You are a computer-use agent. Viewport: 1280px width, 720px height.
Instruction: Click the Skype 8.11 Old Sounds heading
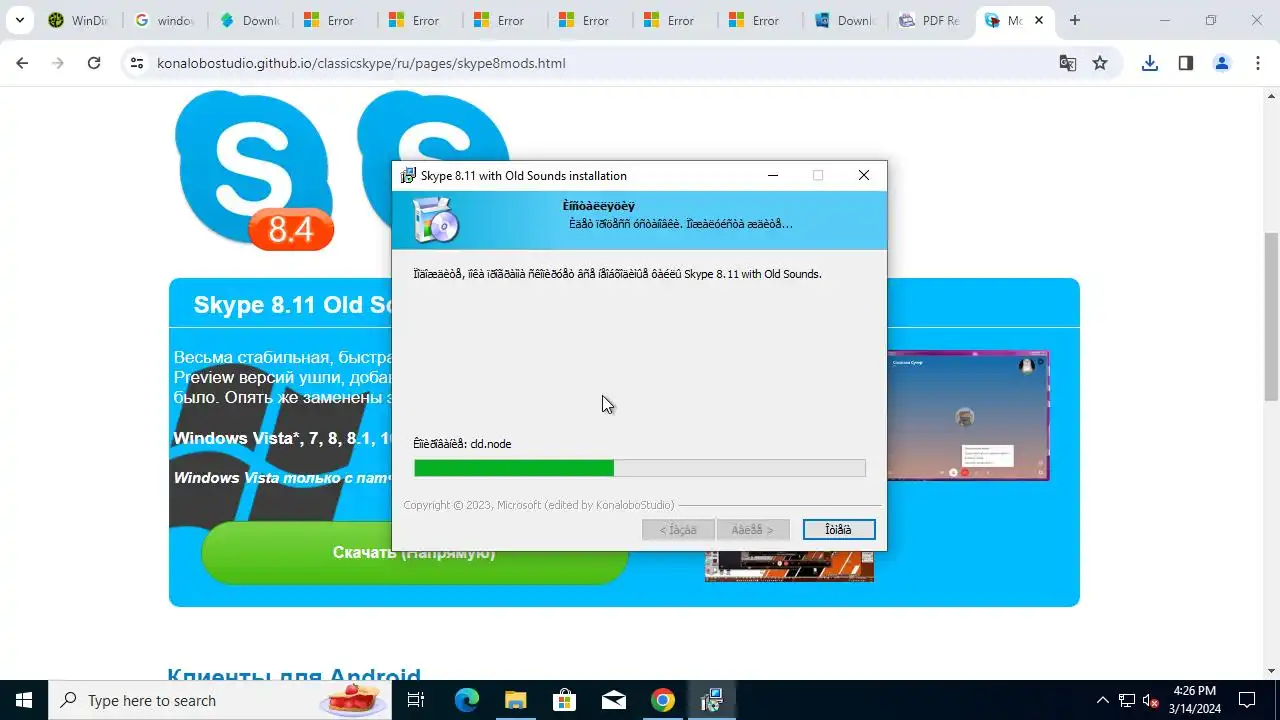[292, 304]
